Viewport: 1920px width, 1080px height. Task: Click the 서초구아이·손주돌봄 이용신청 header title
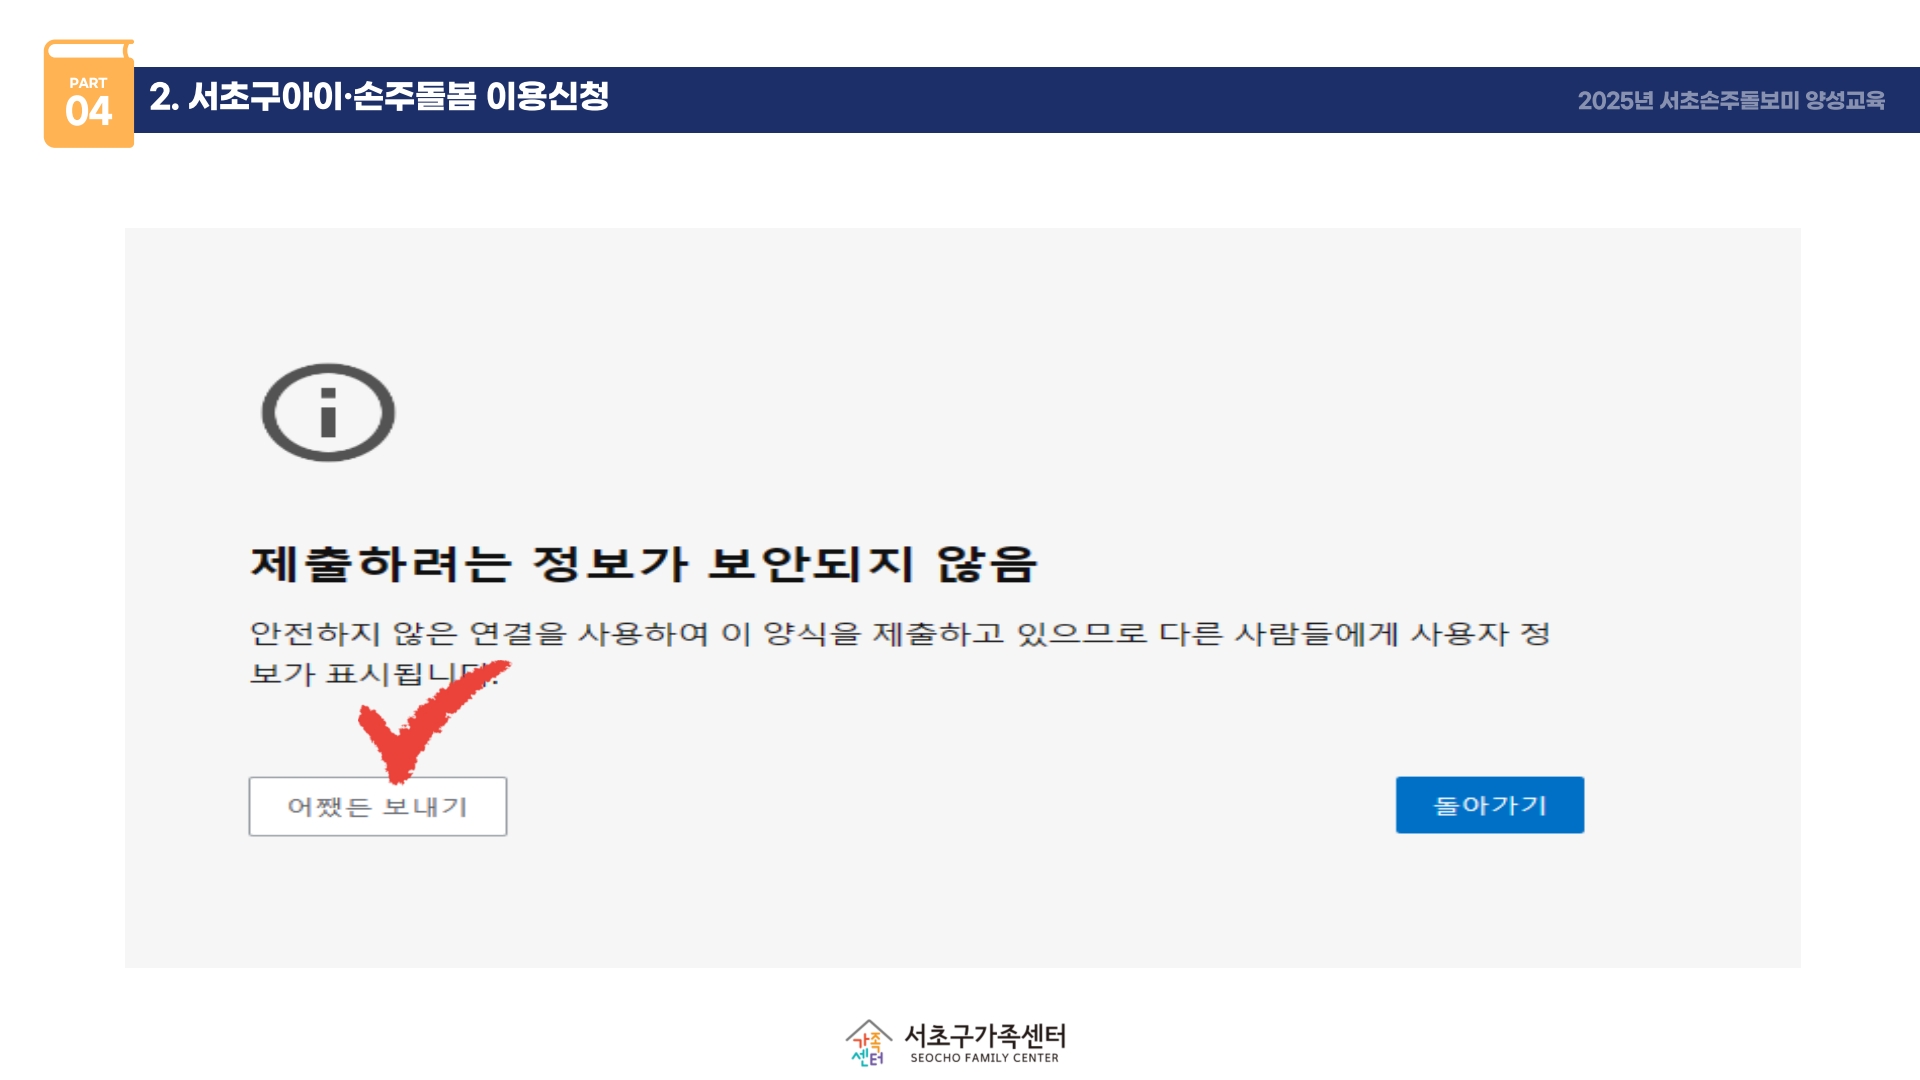pos(379,97)
